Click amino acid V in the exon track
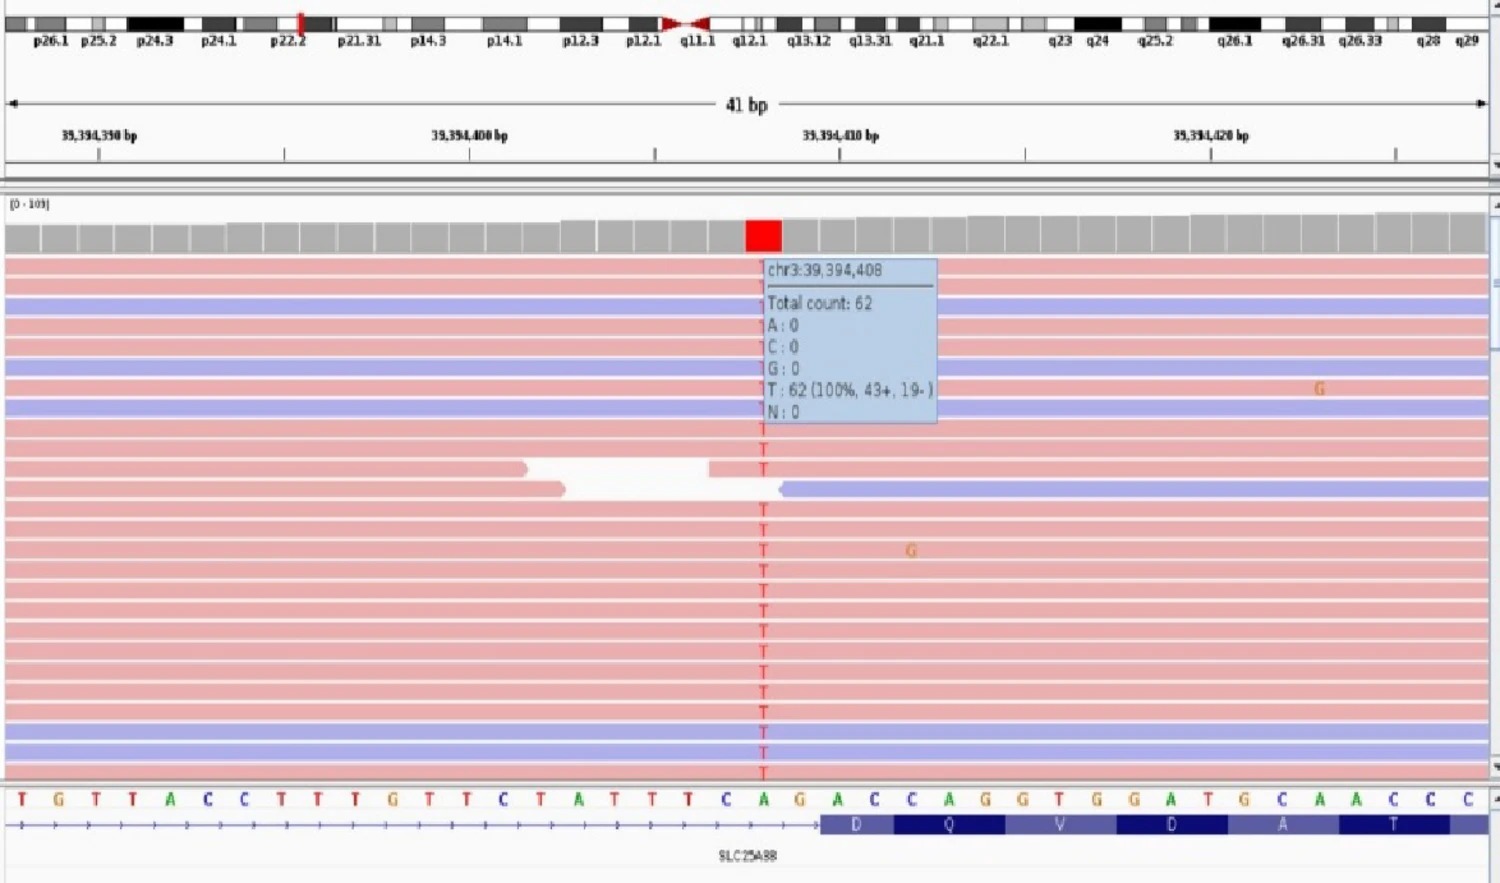Viewport: 1500px width, 883px height. [1060, 825]
